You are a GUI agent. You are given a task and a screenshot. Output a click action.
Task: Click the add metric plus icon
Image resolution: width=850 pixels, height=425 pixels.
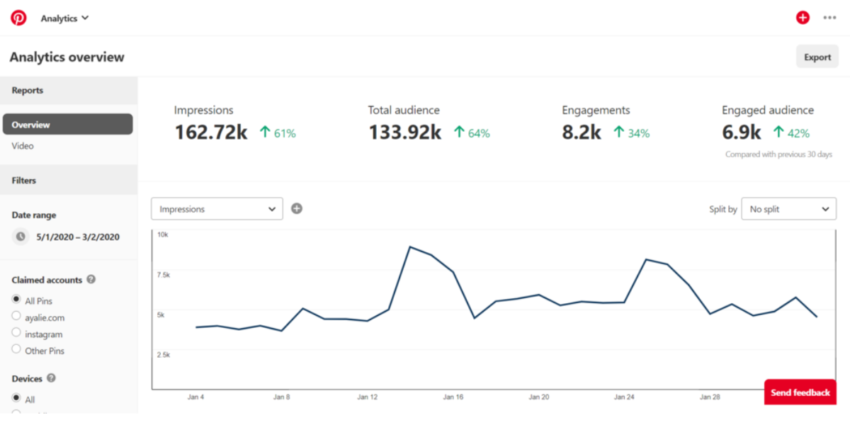(297, 209)
